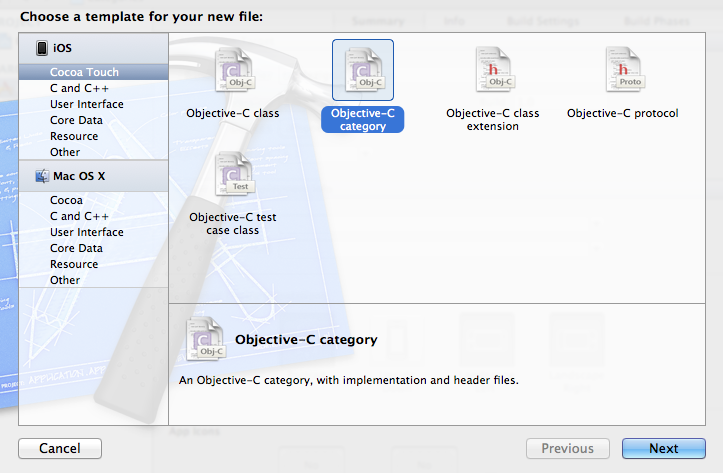This screenshot has width=723, height=473.
Task: Click the Mac OS X Finder icon
Action: (41, 176)
